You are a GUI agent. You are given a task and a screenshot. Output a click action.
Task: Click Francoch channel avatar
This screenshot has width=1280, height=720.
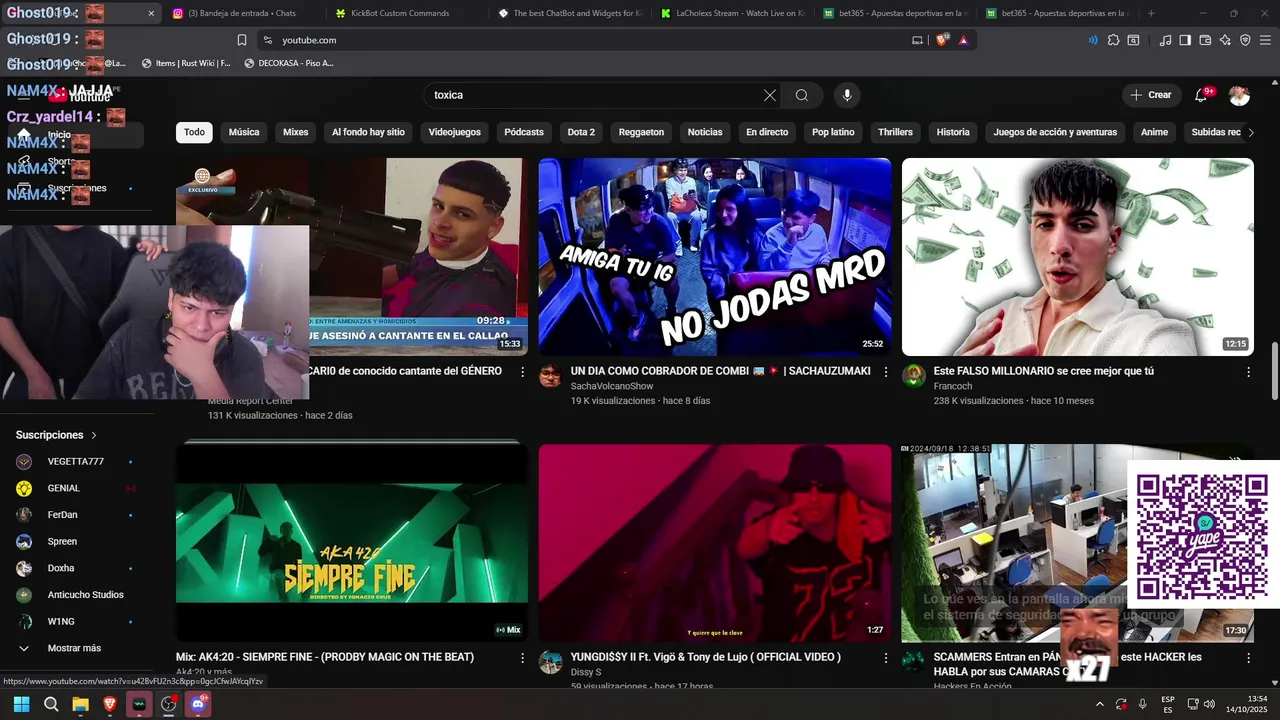[913, 376]
